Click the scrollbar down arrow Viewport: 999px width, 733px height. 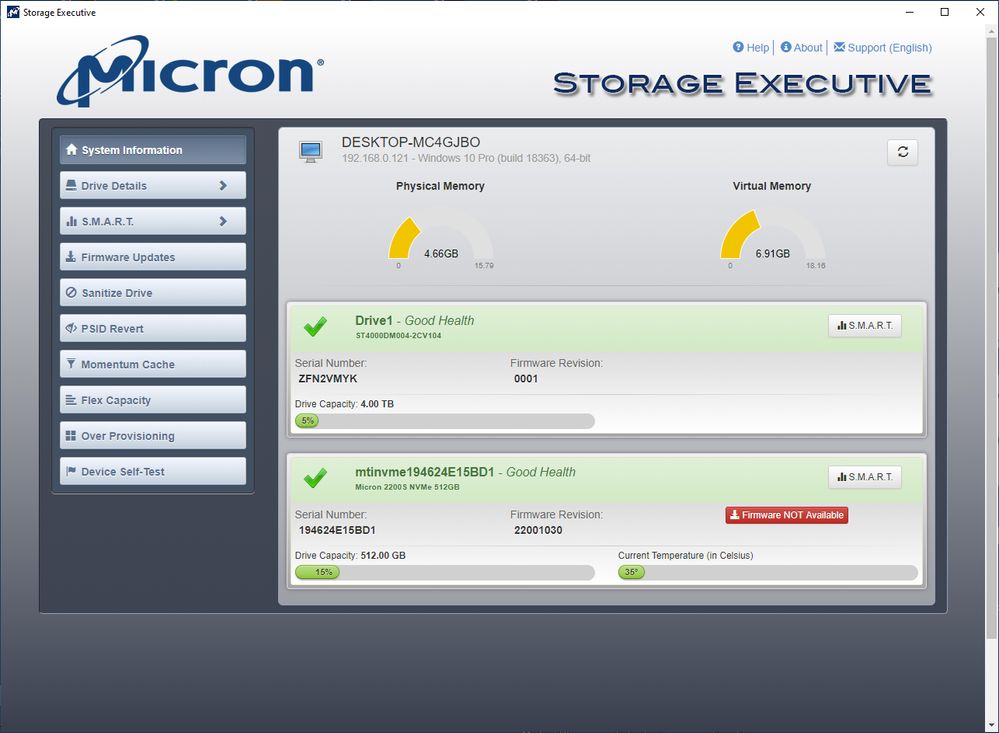point(991,726)
